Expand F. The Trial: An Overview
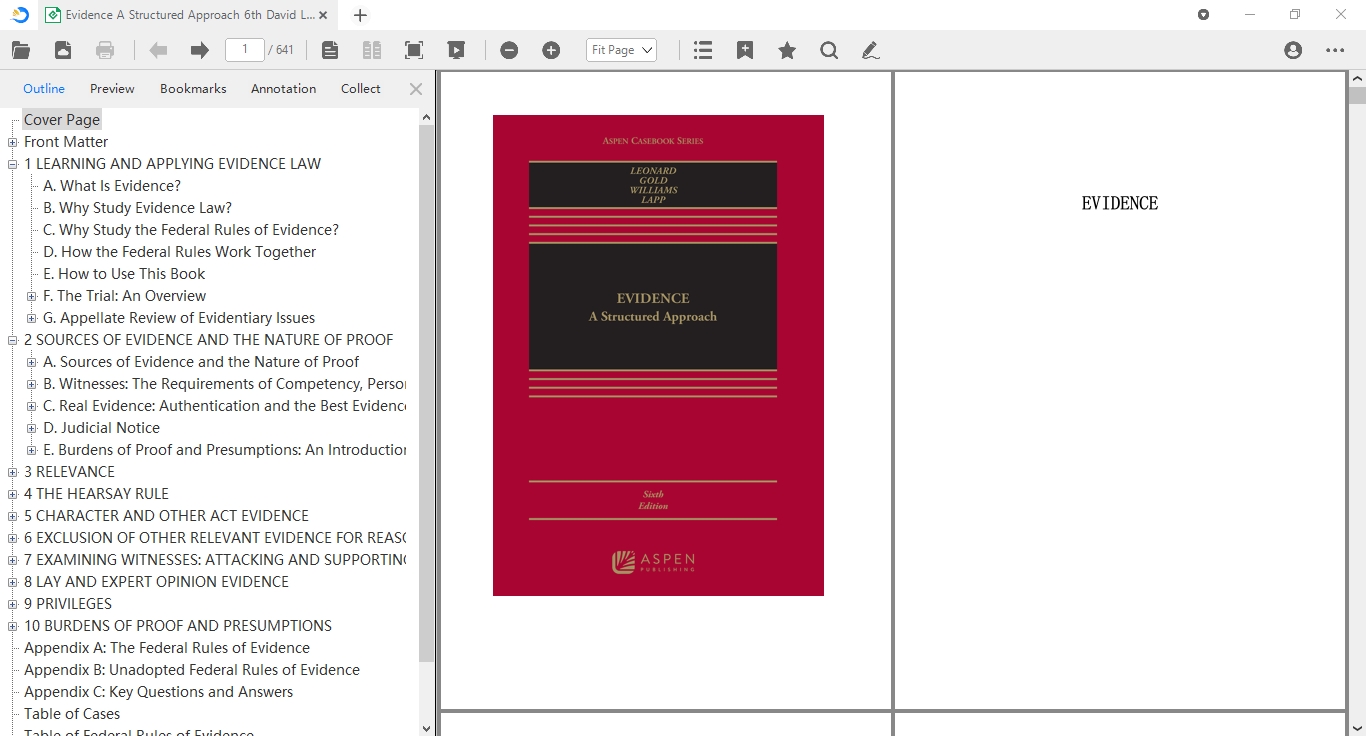This screenshot has height=736, width=1366. tap(32, 296)
